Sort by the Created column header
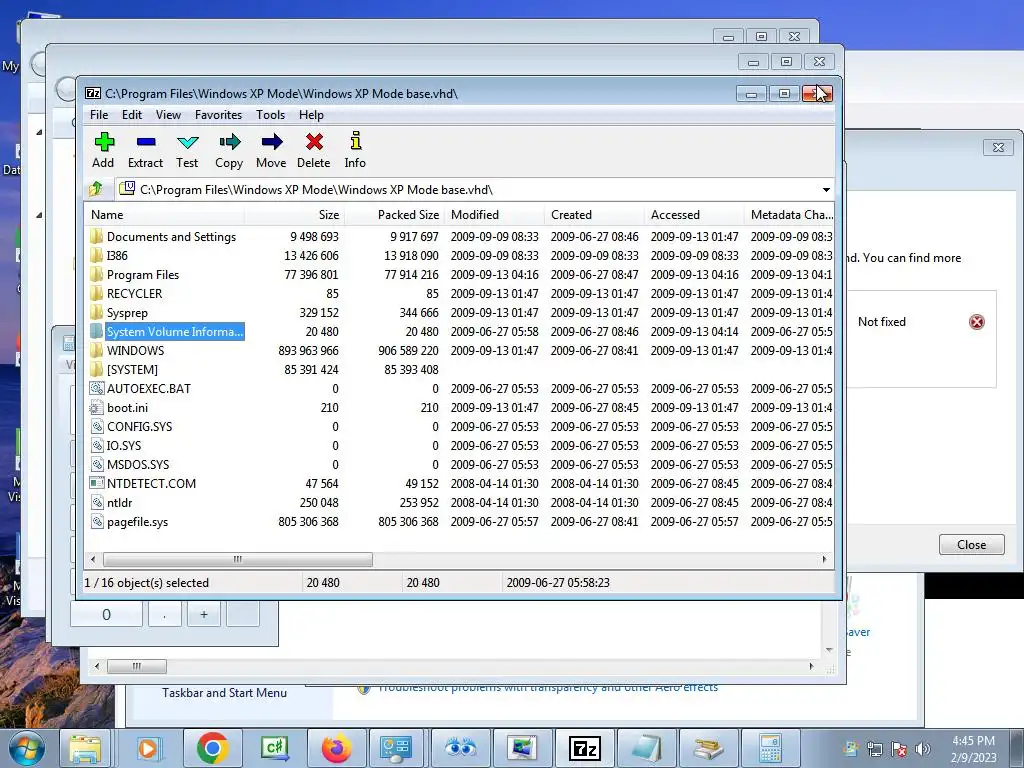The width and height of the screenshot is (1024, 768). tap(594, 215)
